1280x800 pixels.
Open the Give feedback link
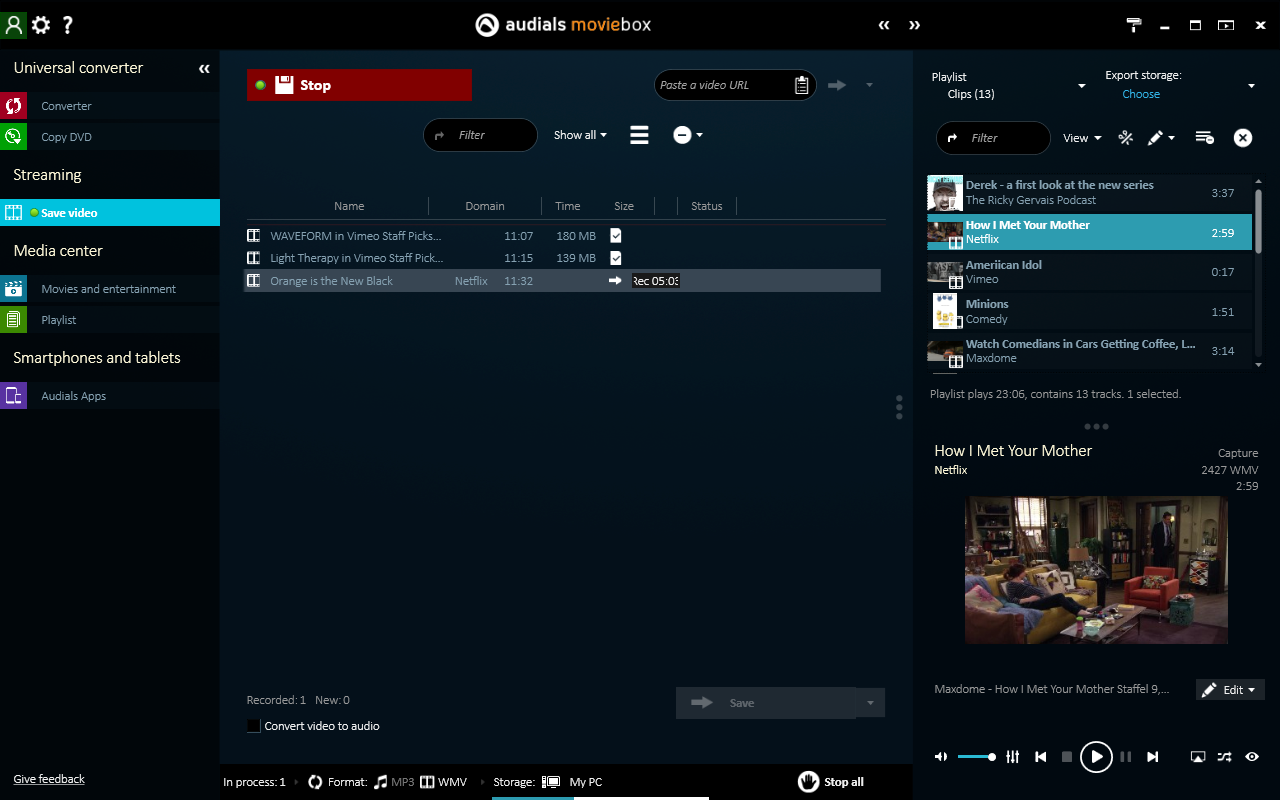click(x=49, y=779)
